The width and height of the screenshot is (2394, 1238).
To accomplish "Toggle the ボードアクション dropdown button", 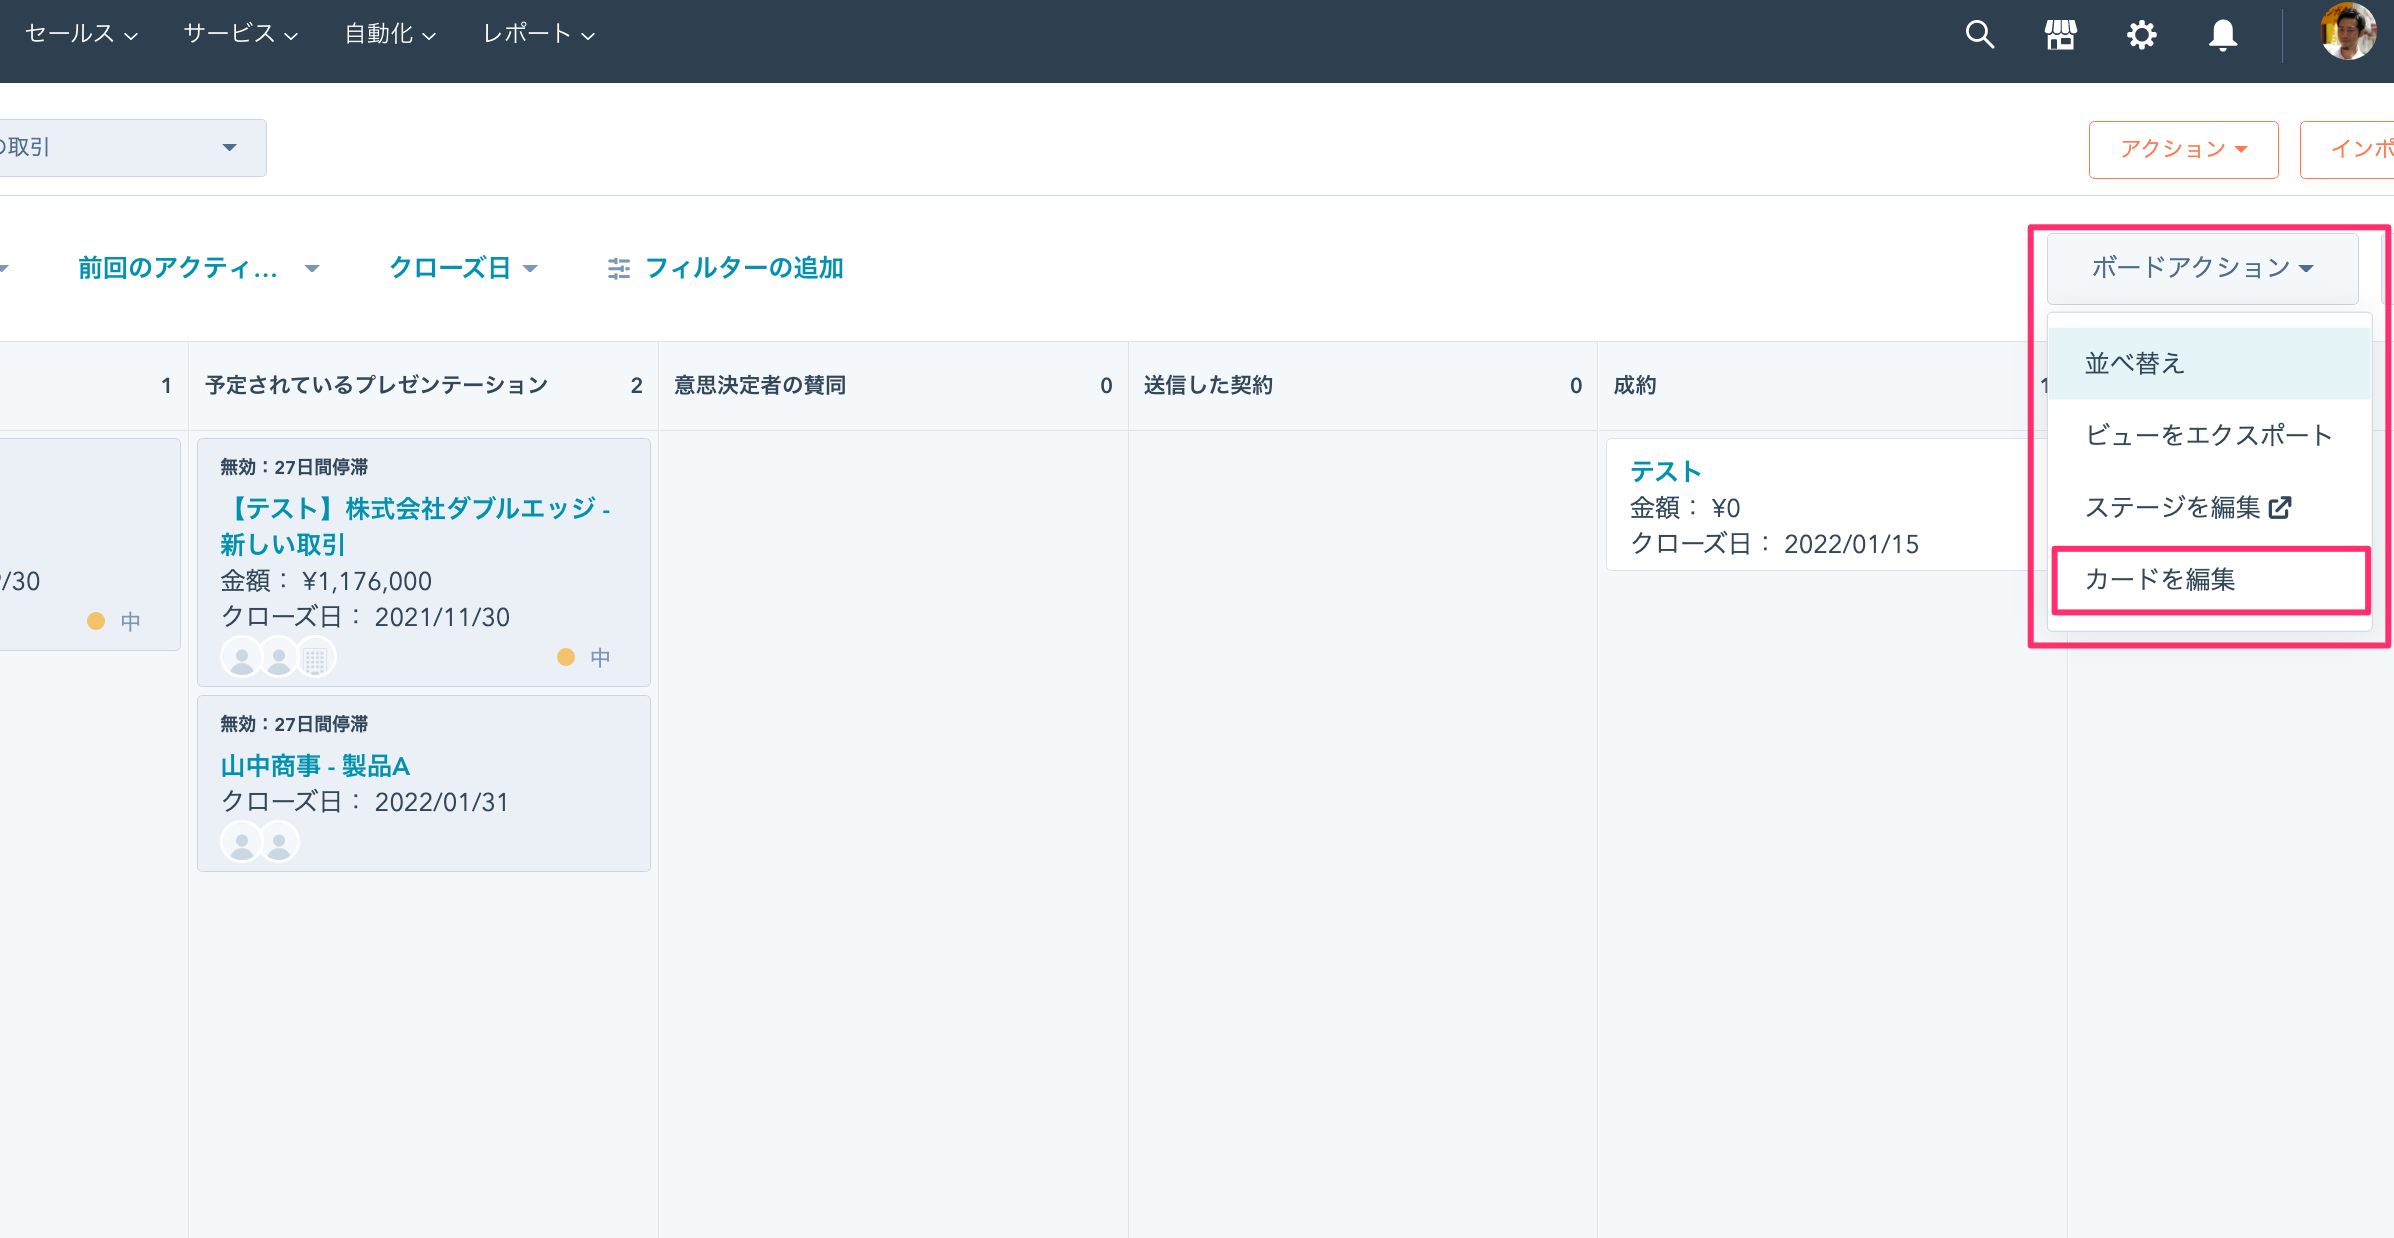I will click(x=2202, y=268).
